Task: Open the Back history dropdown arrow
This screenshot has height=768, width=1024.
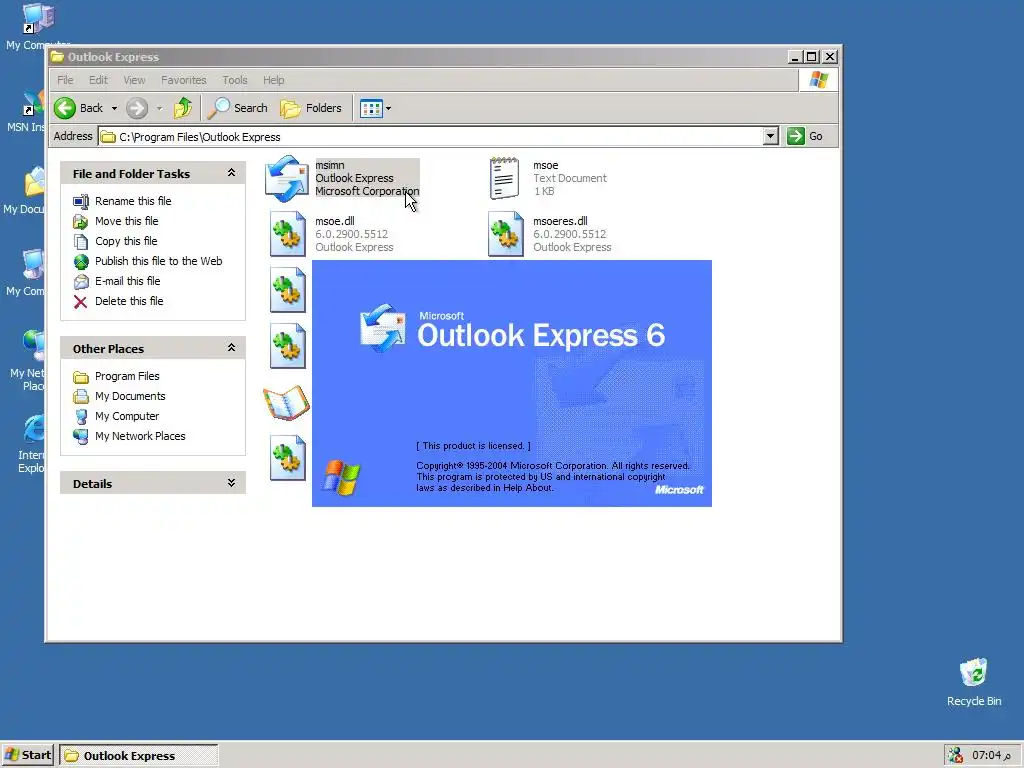Action: (x=114, y=108)
